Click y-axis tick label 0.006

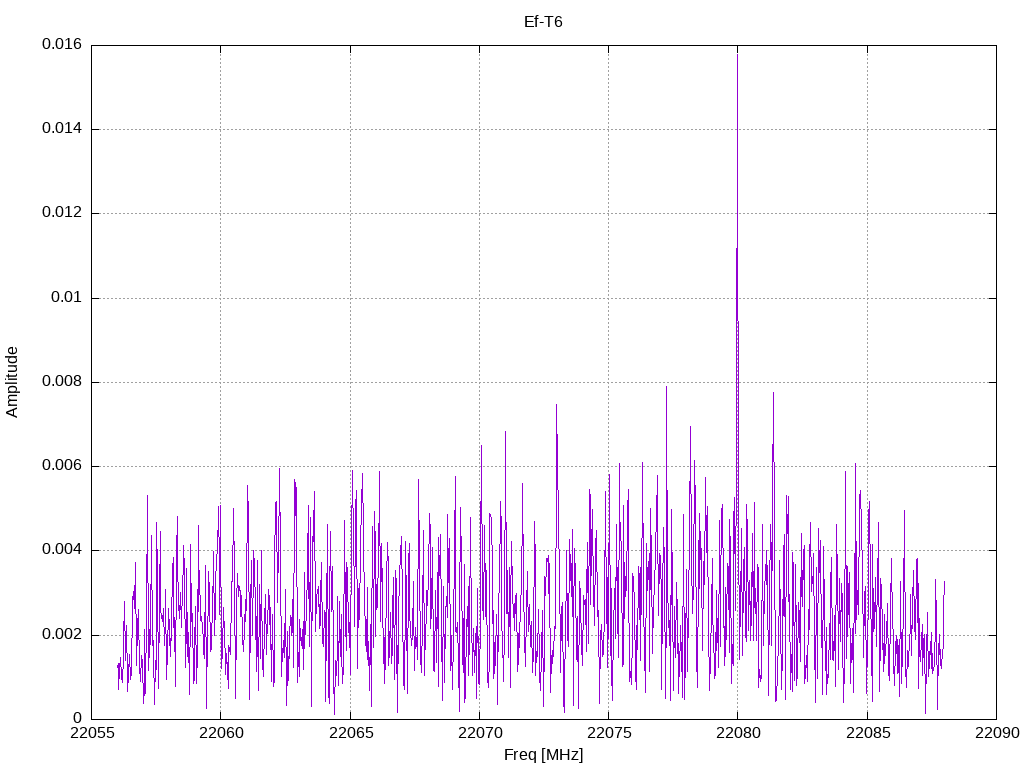click(62, 466)
